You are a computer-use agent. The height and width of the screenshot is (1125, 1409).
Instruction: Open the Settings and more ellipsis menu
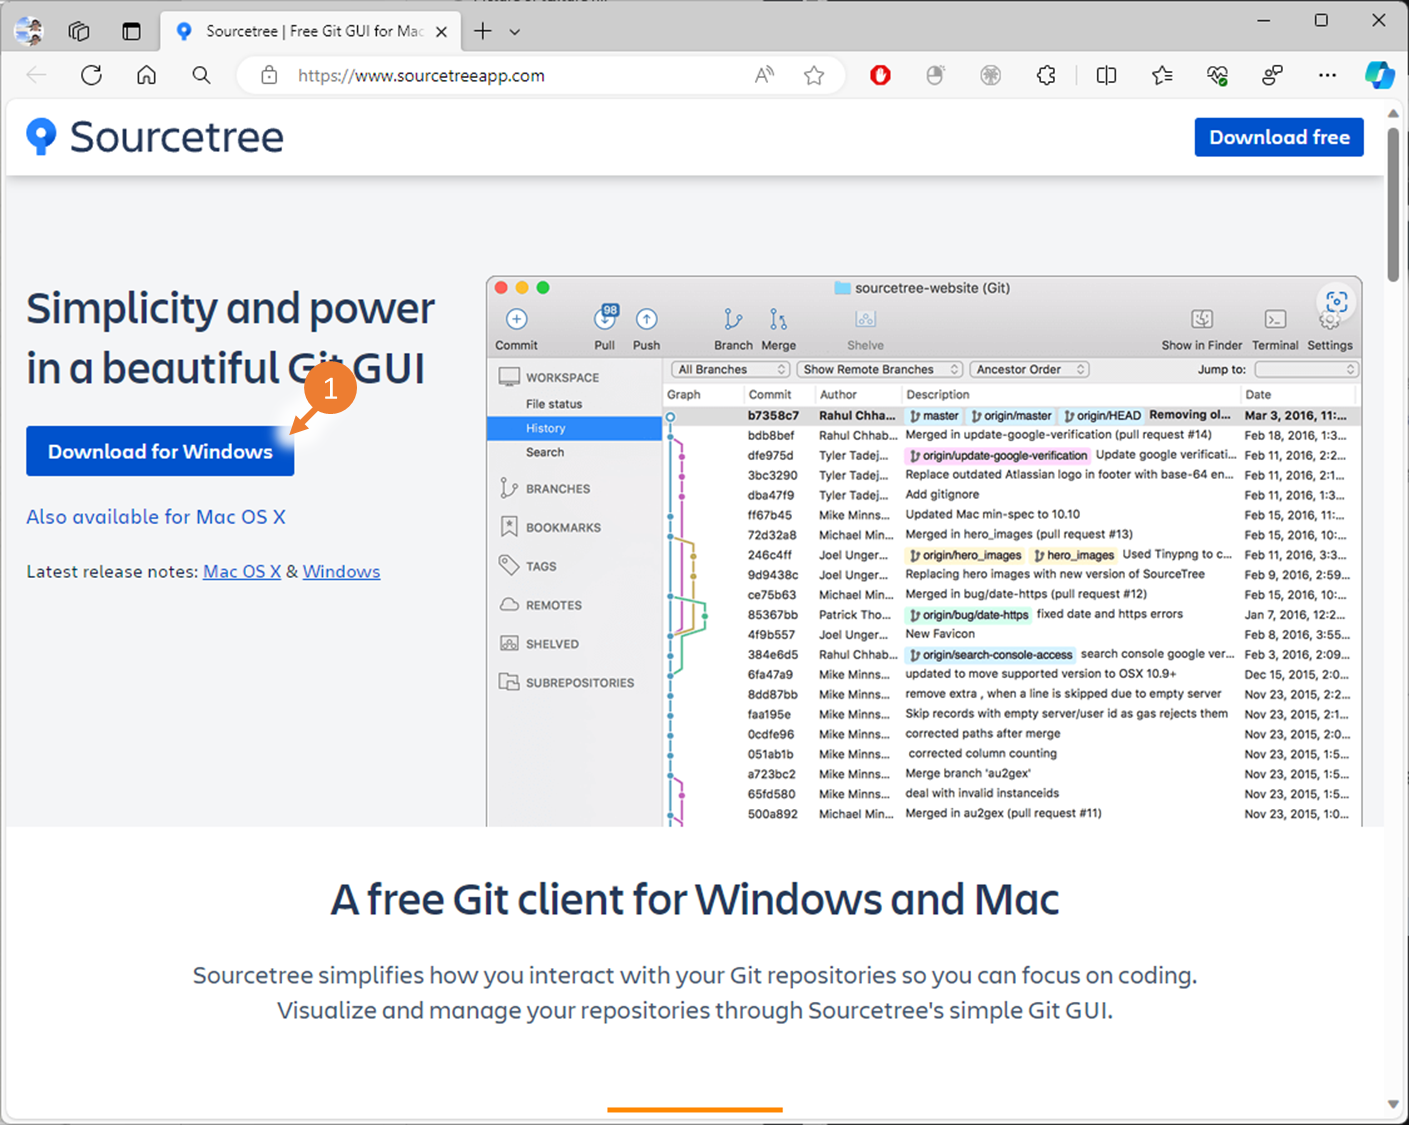[x=1327, y=75]
